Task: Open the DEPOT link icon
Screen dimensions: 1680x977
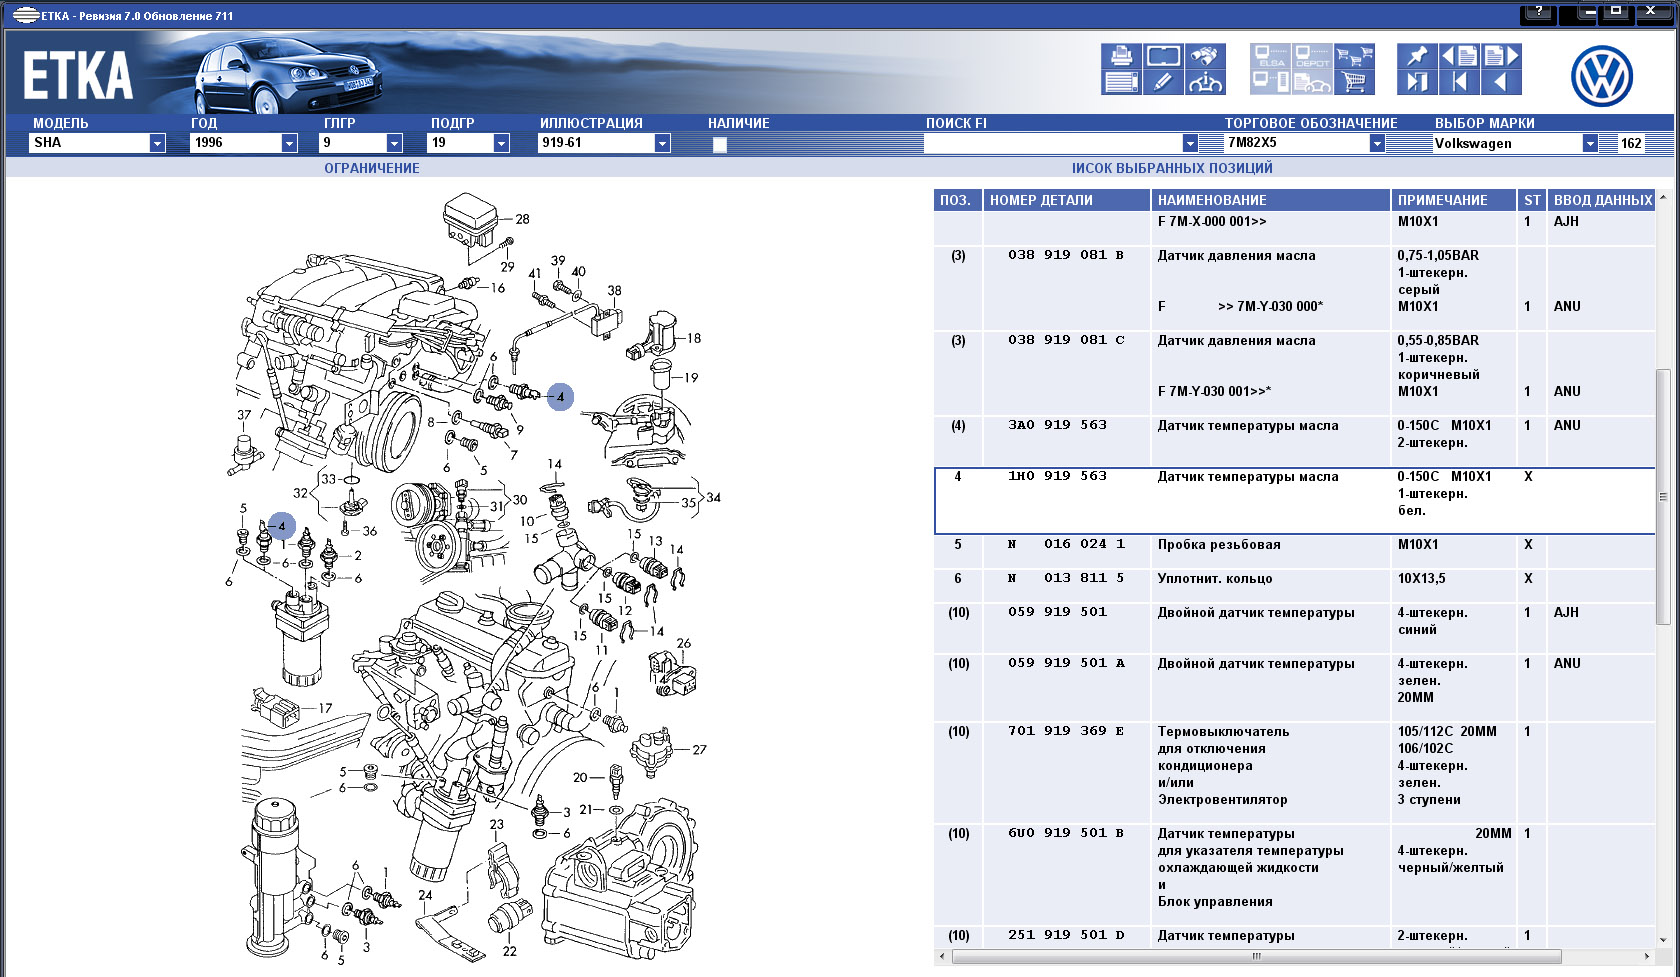Action: 1312,56
